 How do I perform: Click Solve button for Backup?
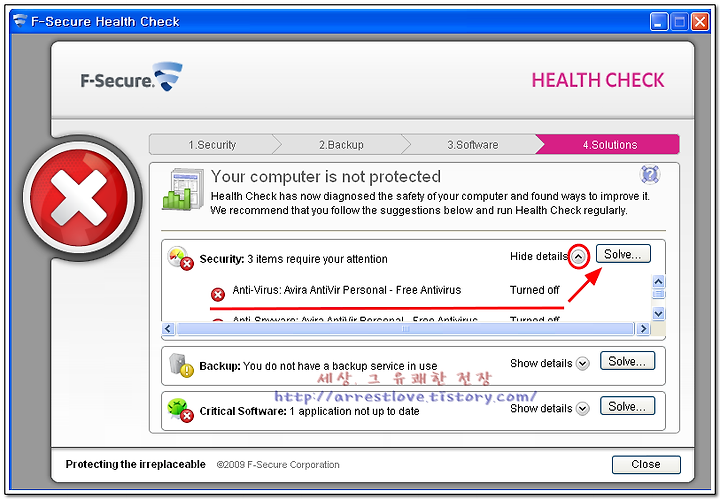pyautogui.click(x=627, y=361)
